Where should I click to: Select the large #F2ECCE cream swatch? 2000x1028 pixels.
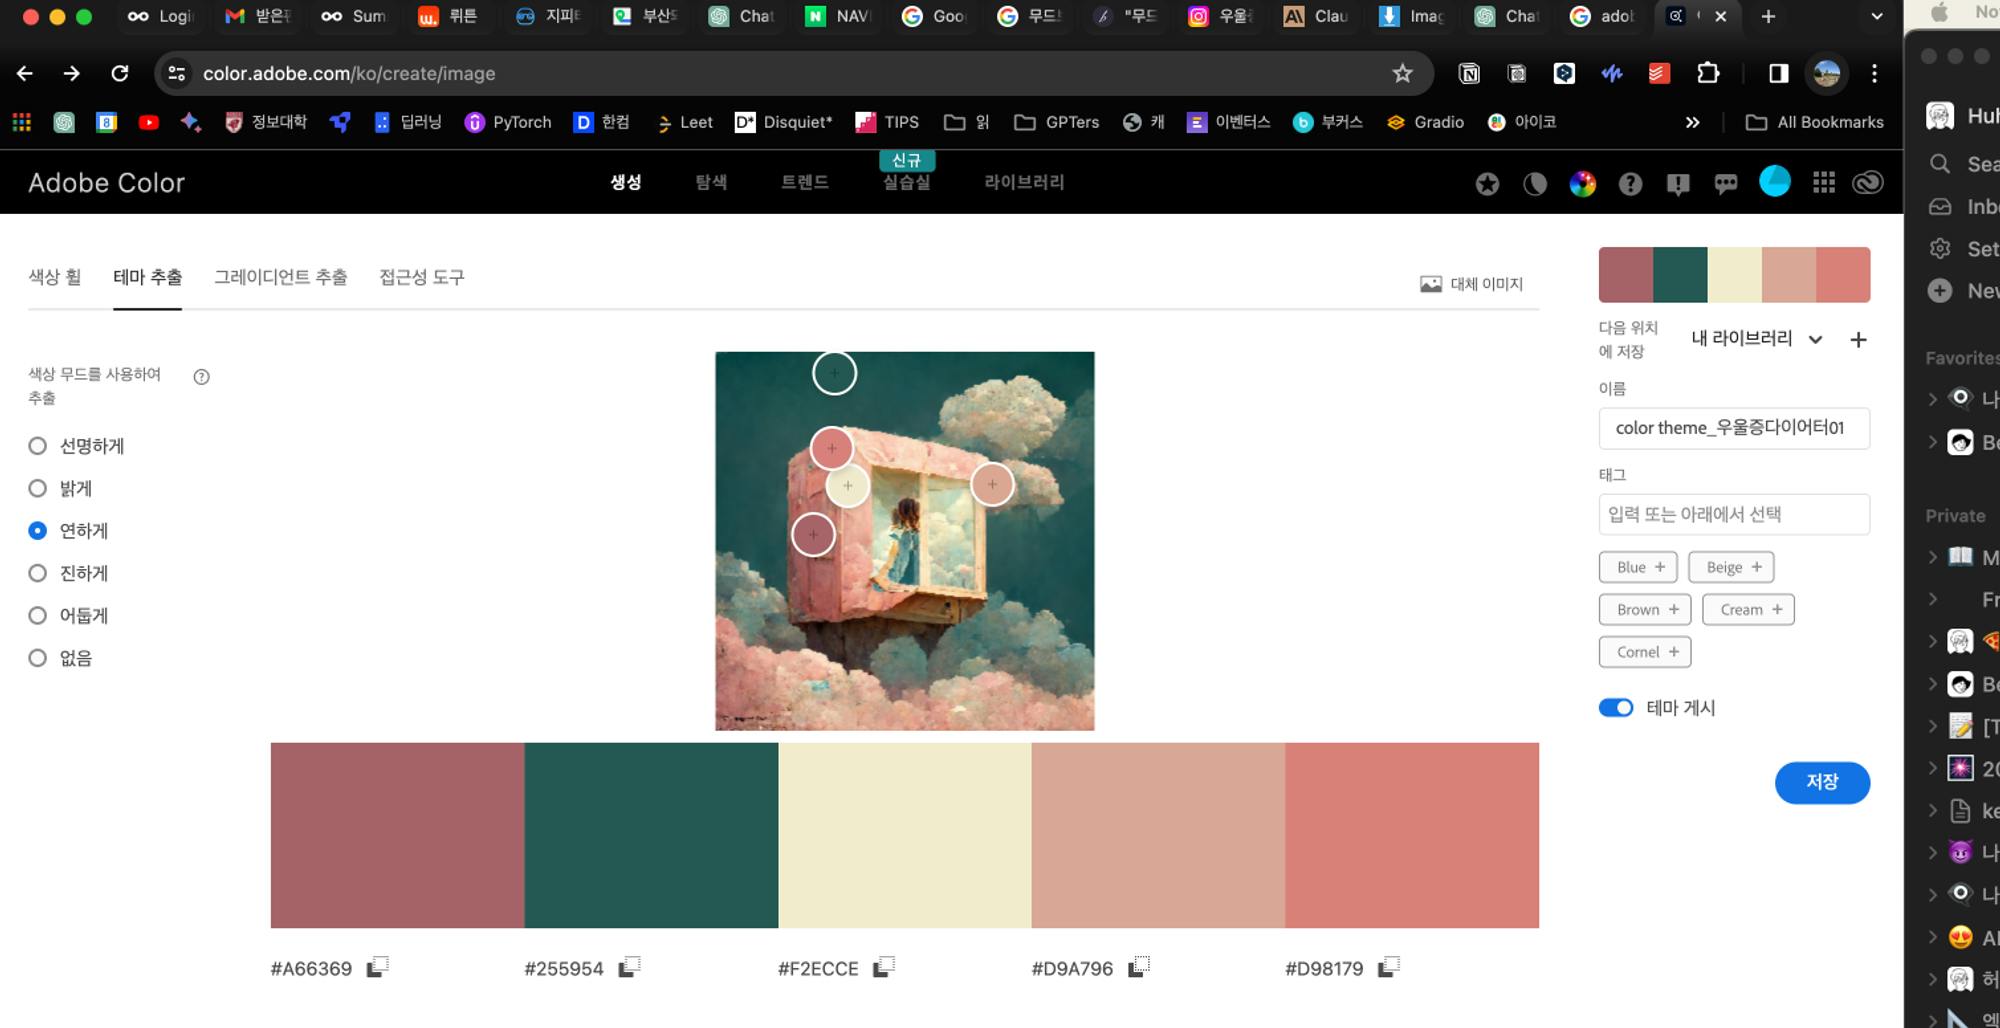click(905, 835)
